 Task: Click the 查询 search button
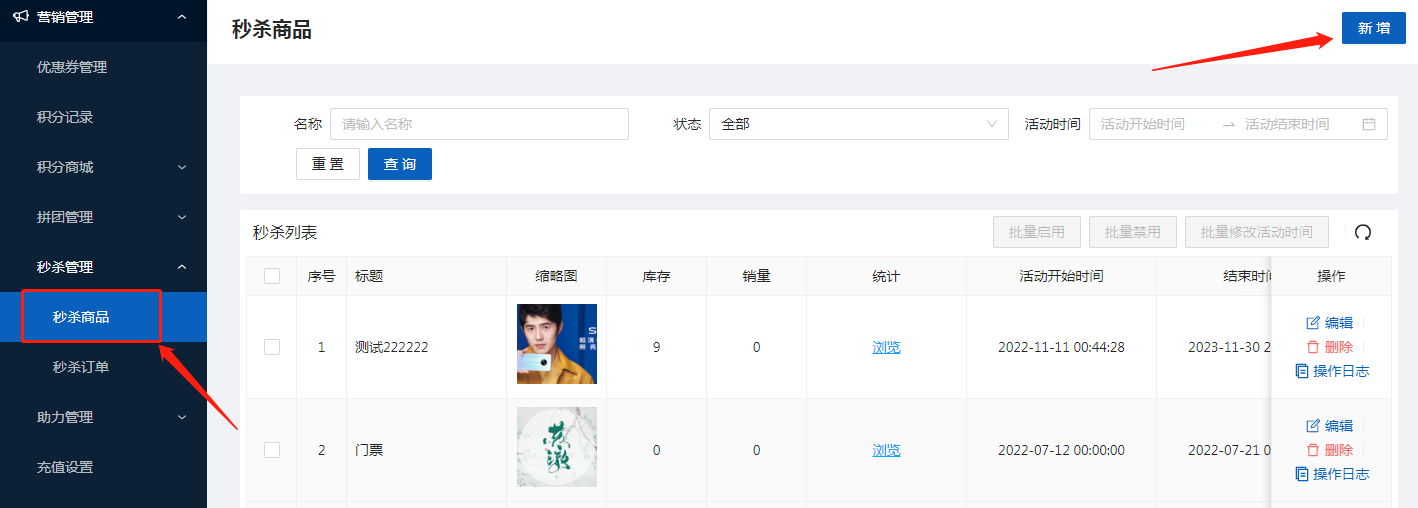400,164
